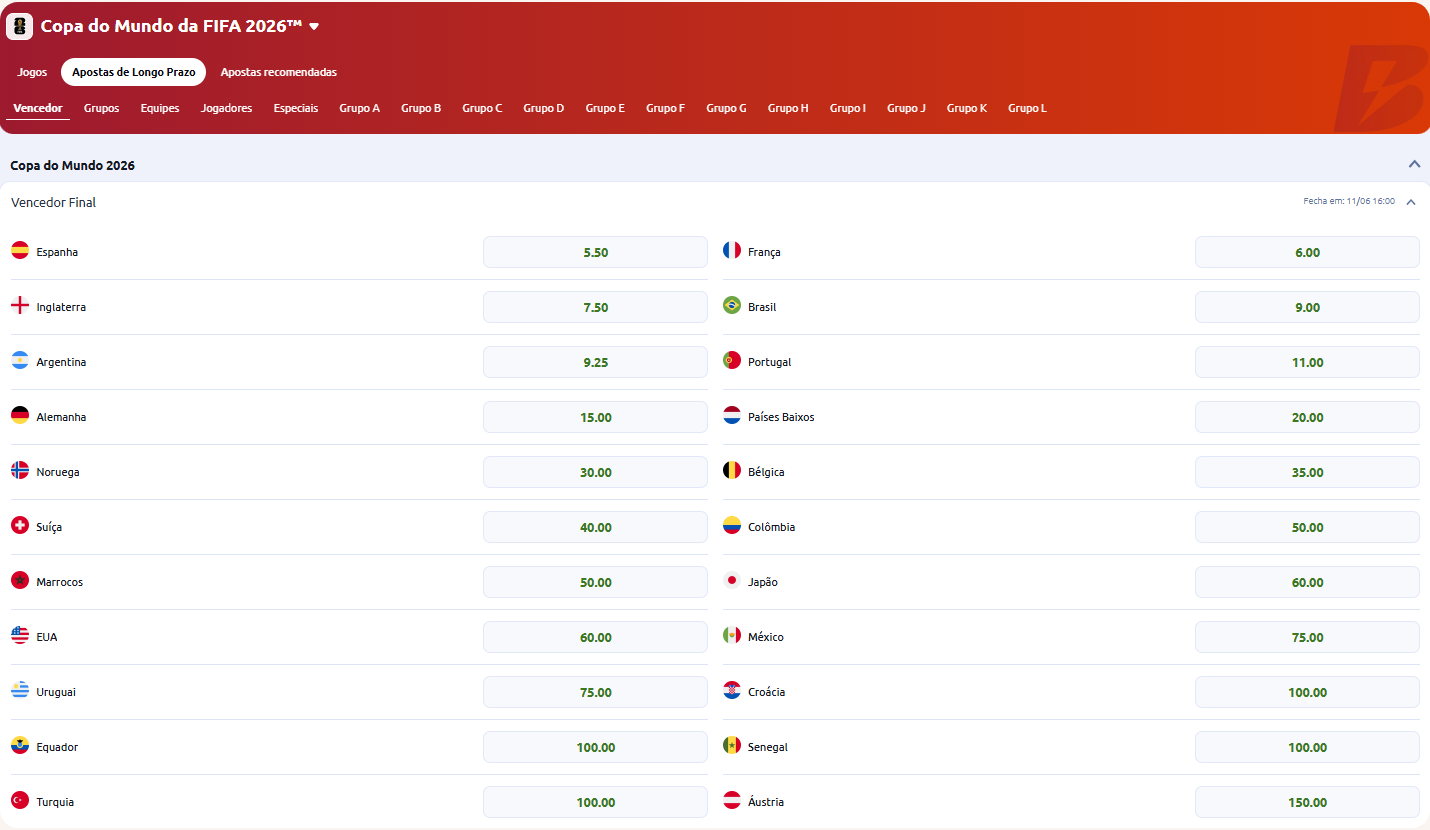The image size is (1430, 830).
Task: Click the Noruega flag icon
Action: [20, 471]
